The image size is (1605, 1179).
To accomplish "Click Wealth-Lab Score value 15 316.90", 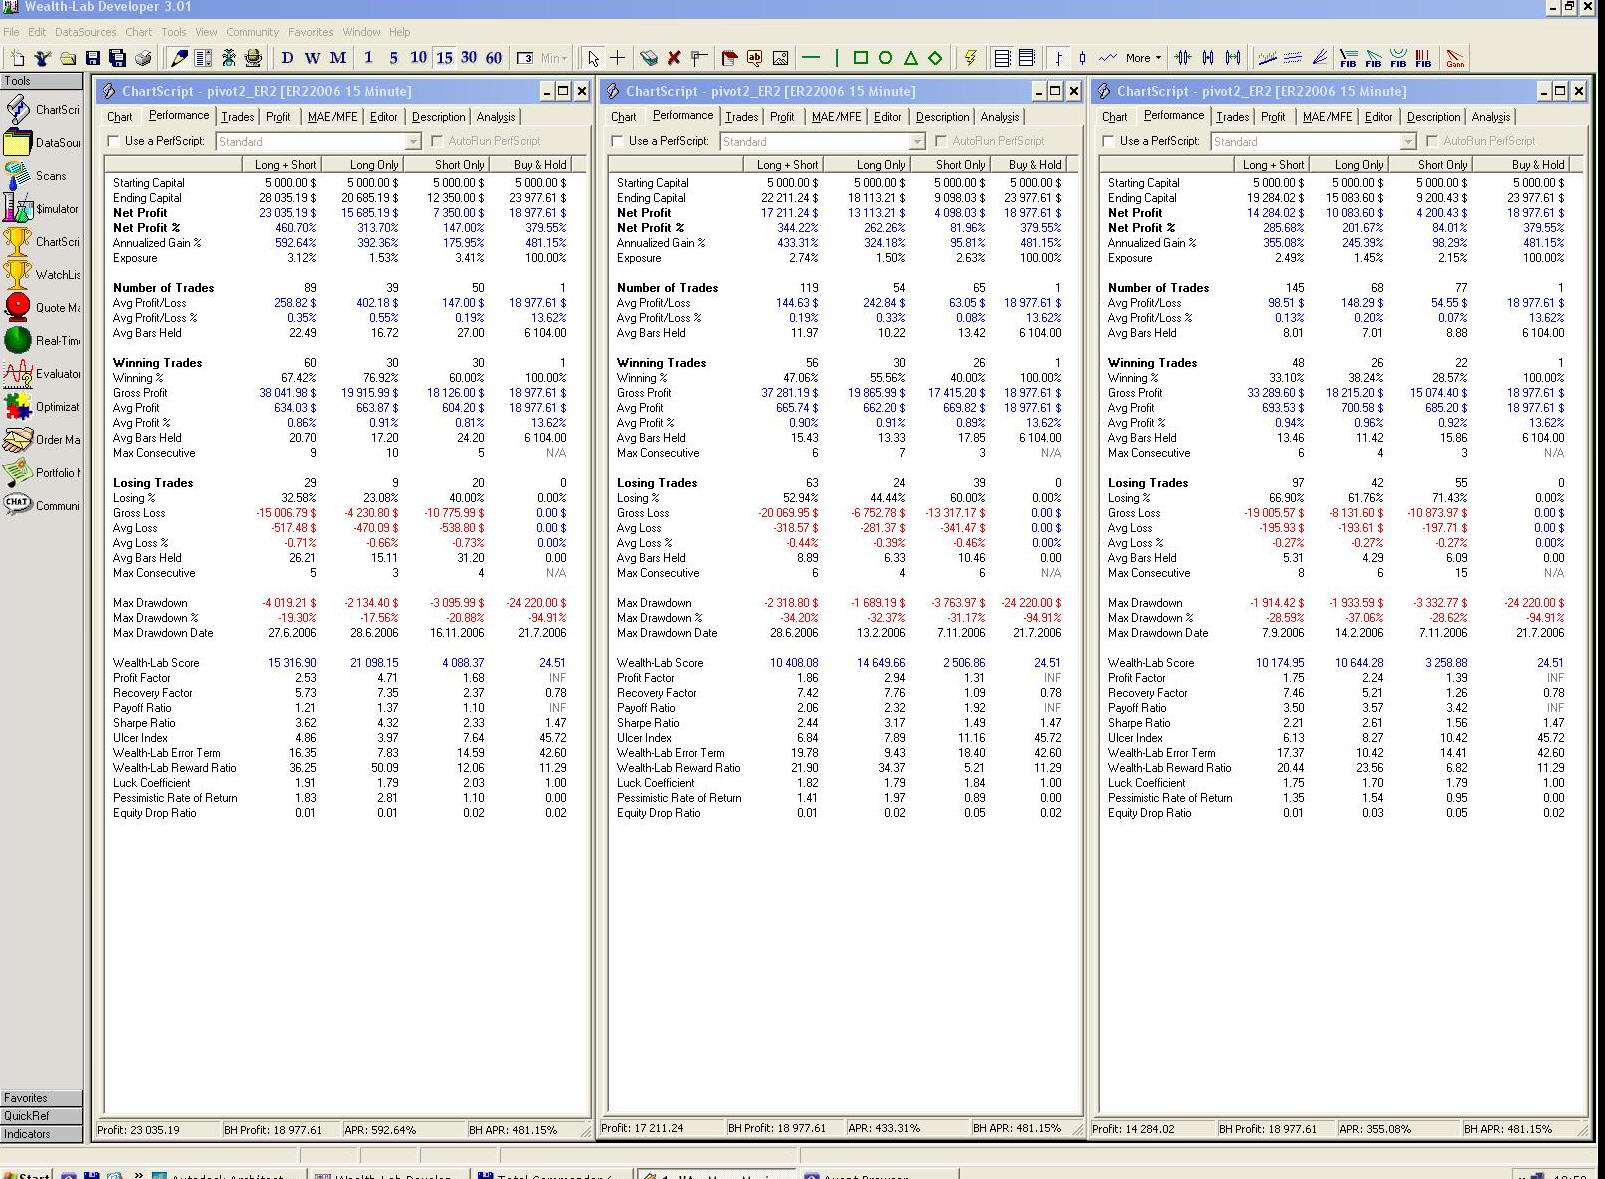I will click(x=292, y=663).
